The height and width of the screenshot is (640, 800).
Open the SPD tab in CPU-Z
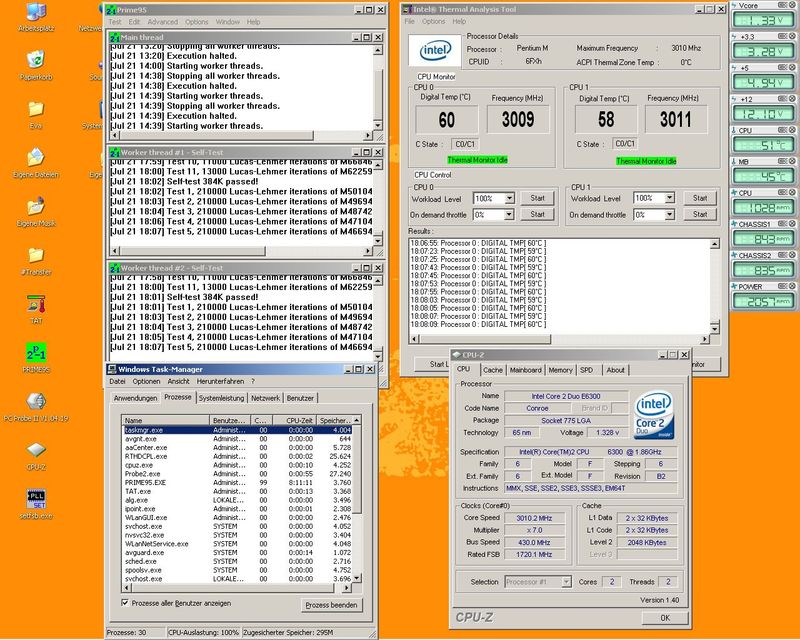(586, 370)
